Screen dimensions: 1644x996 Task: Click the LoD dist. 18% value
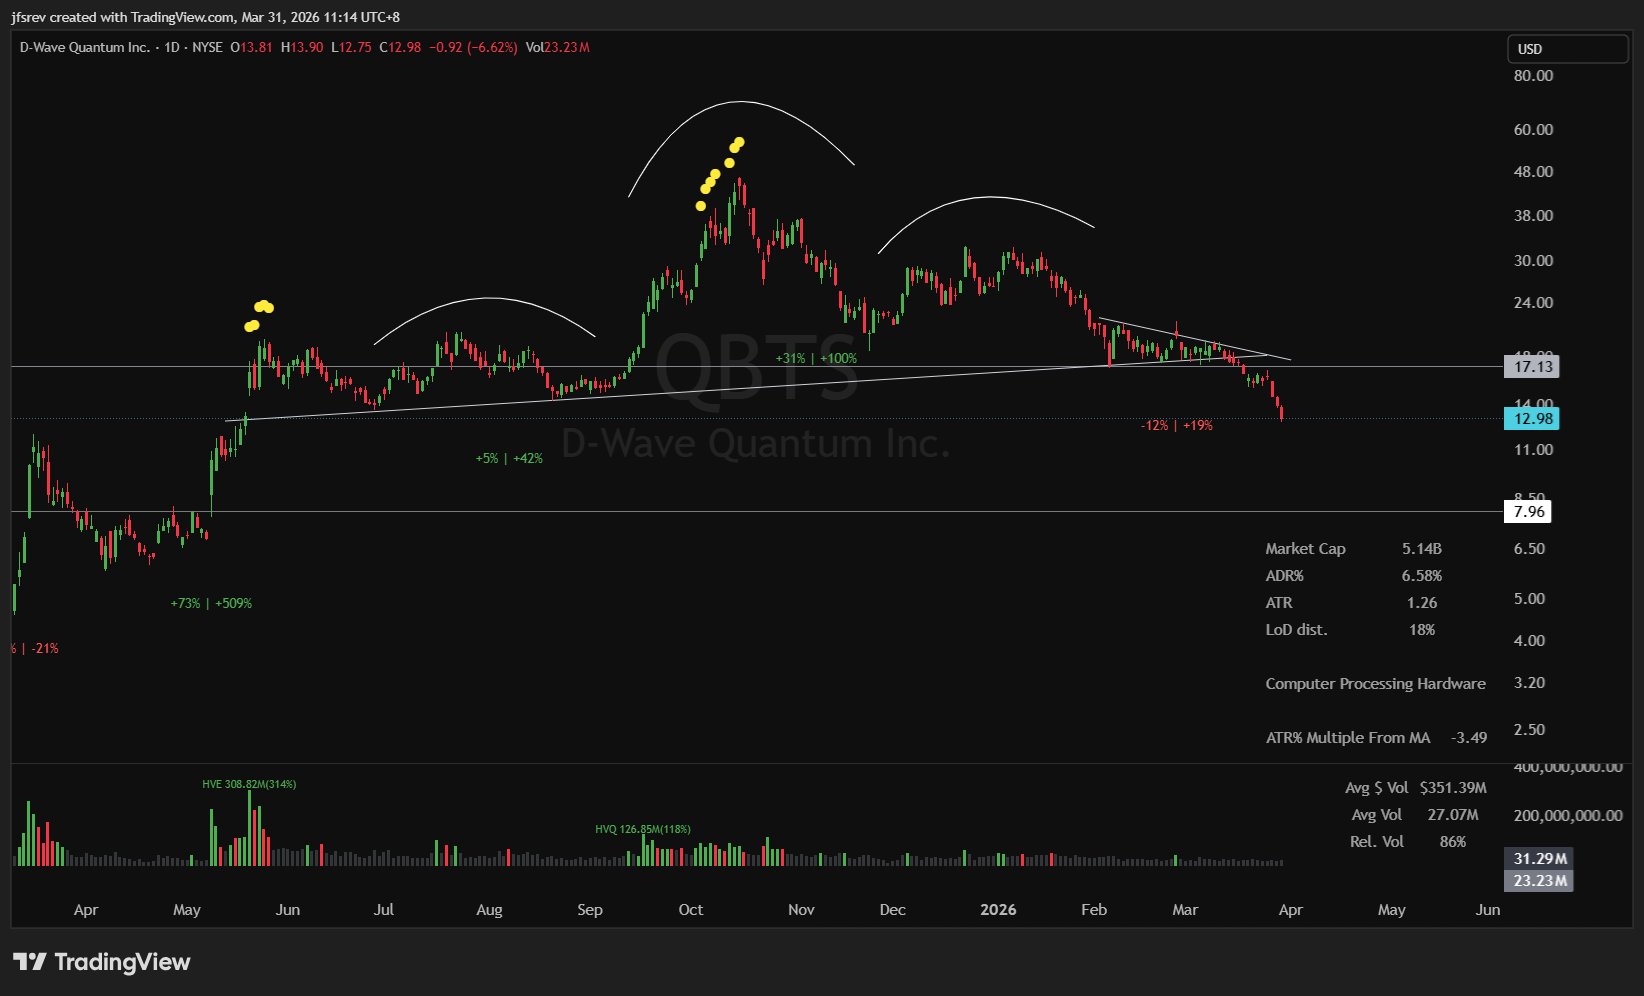click(1421, 630)
